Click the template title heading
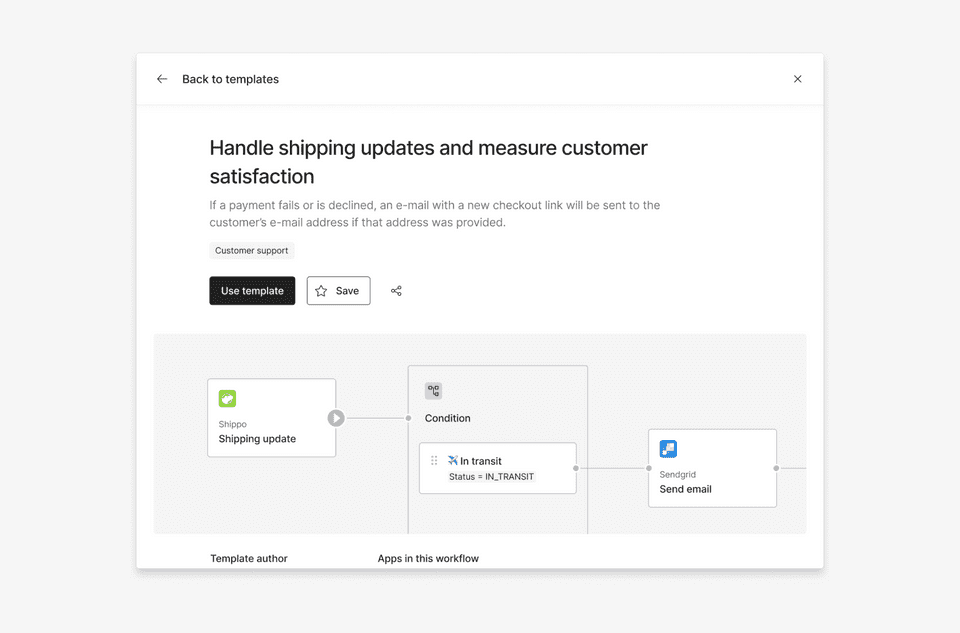This screenshot has width=960, height=633. click(x=429, y=162)
